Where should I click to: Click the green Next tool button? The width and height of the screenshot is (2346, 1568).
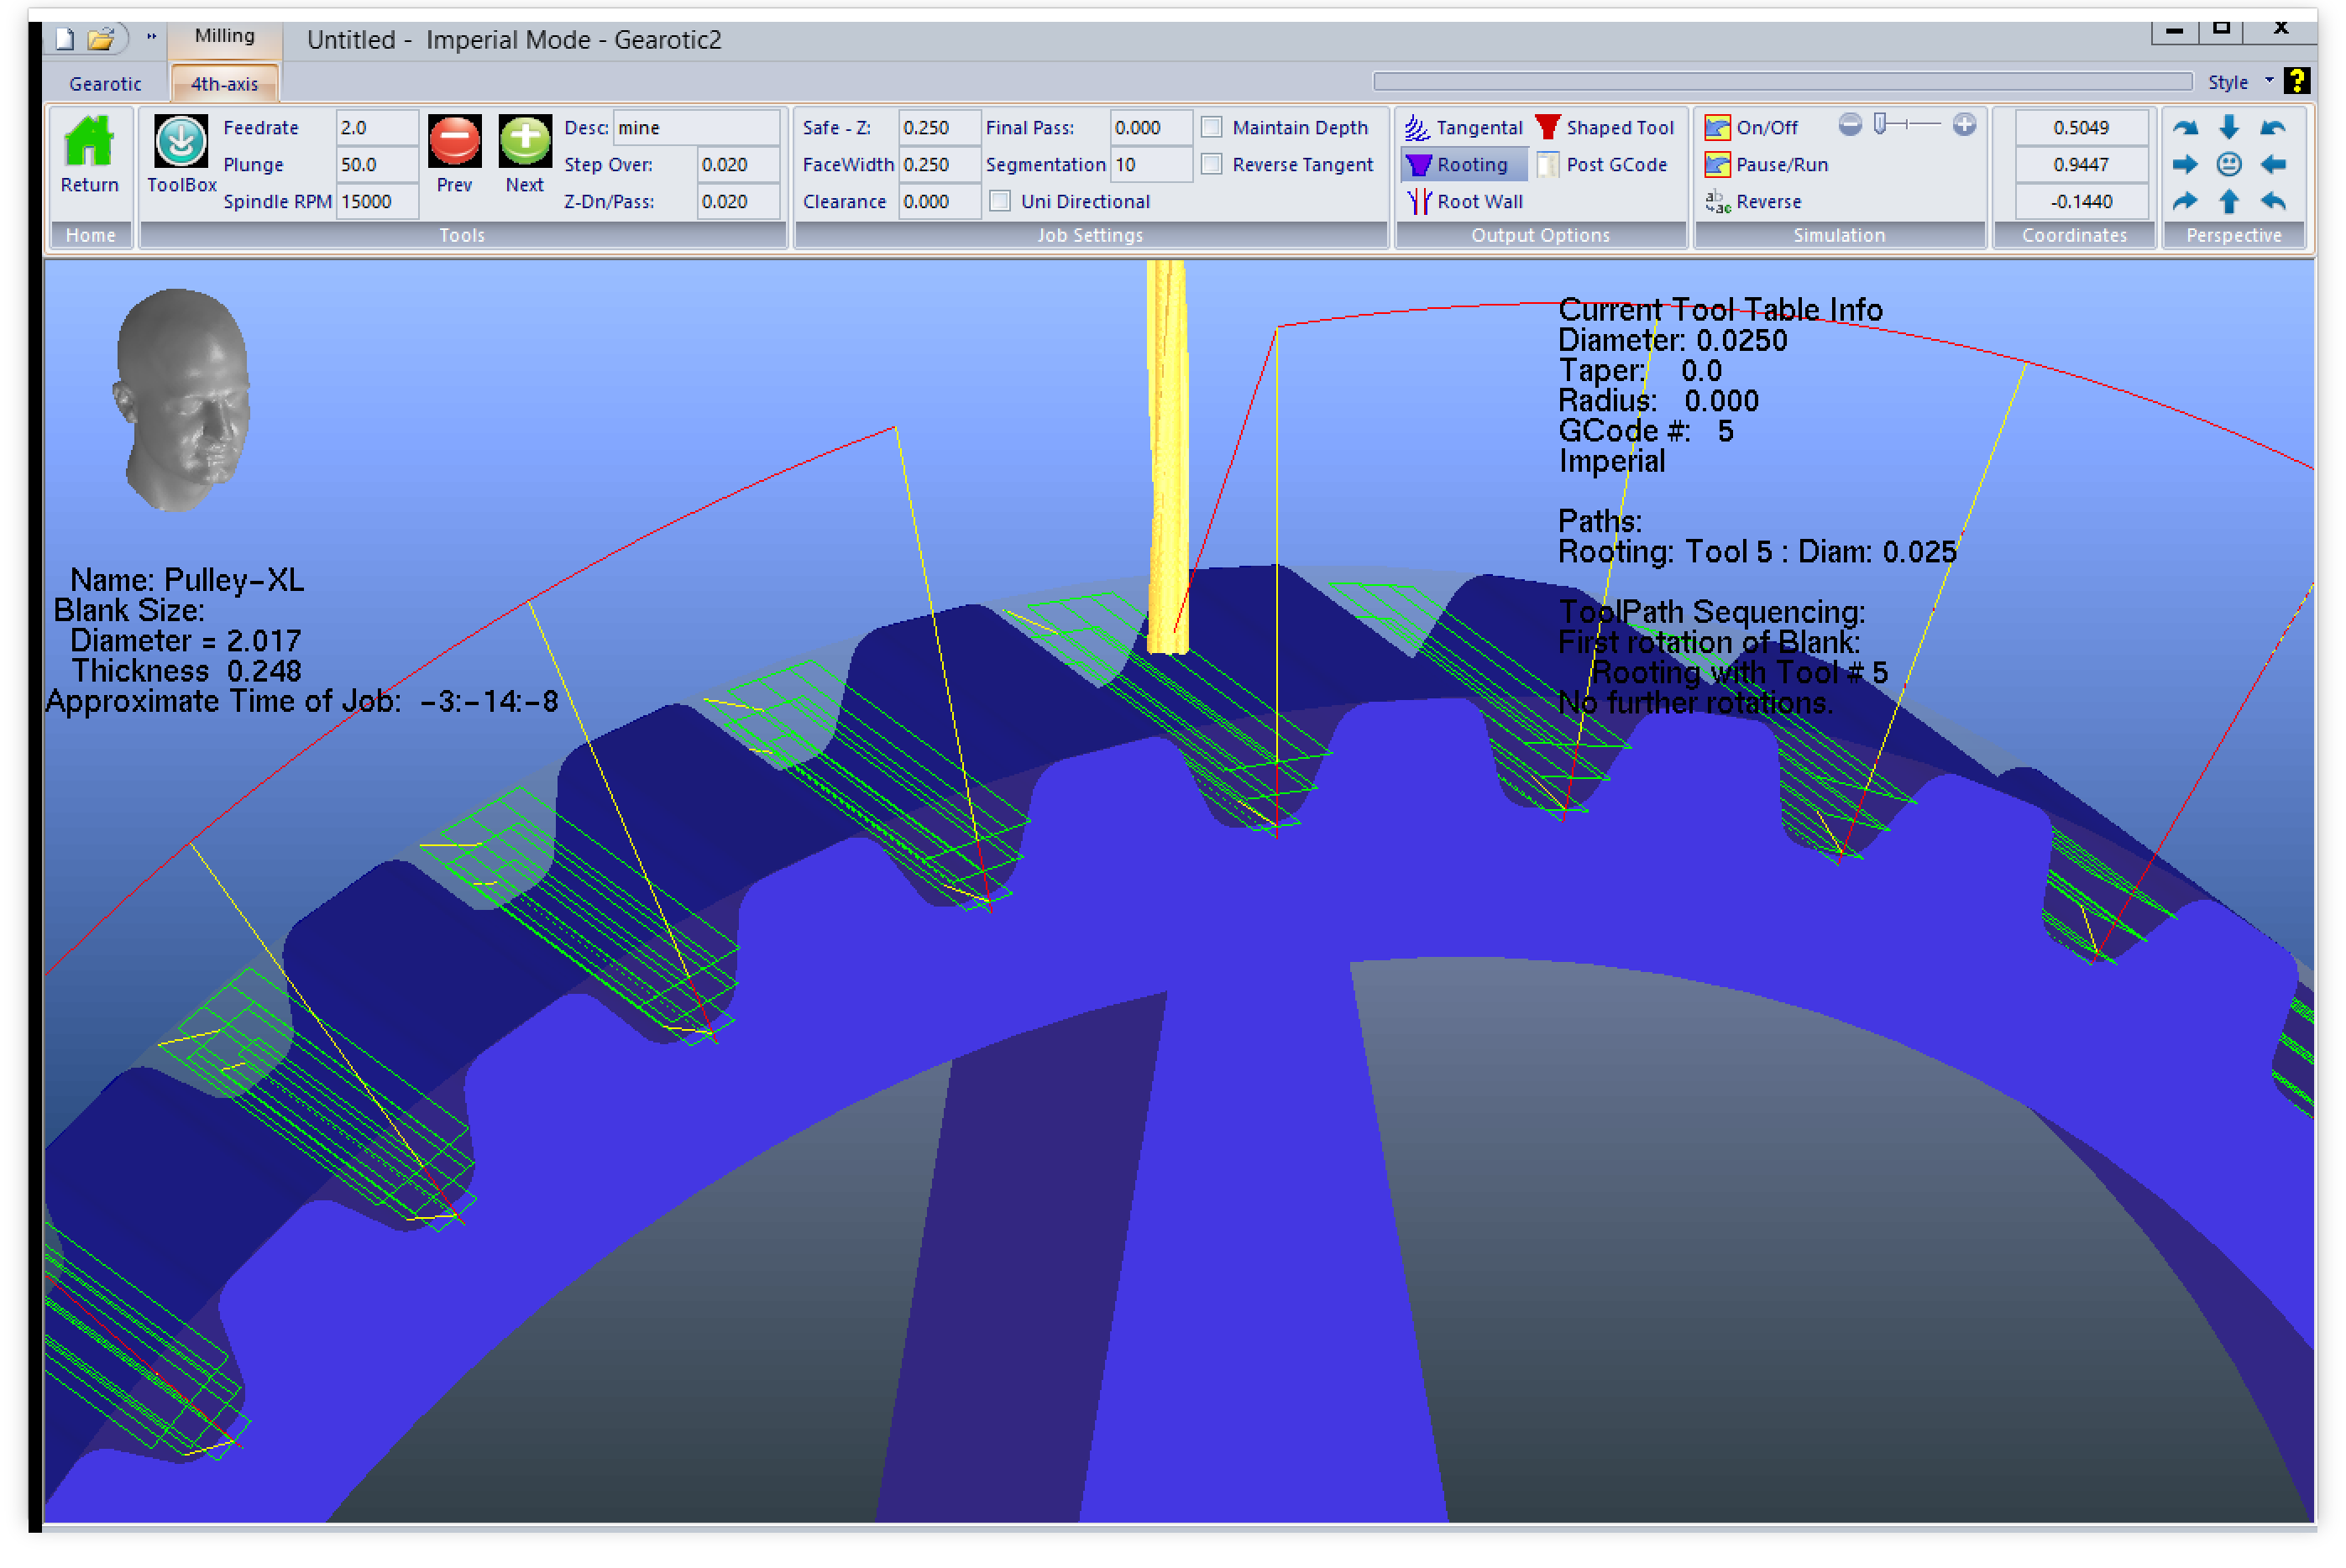(x=524, y=142)
